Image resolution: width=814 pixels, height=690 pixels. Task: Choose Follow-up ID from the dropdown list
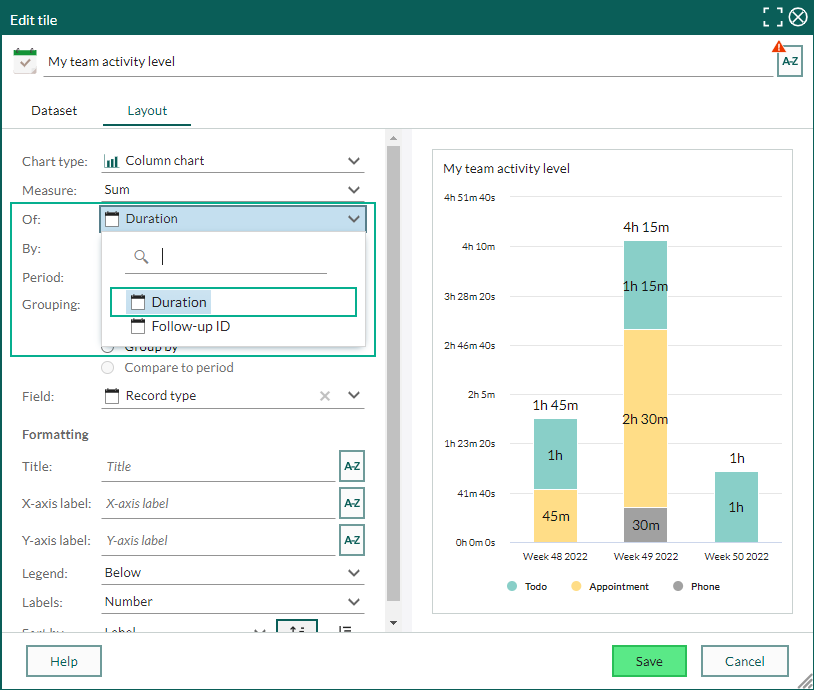point(191,327)
